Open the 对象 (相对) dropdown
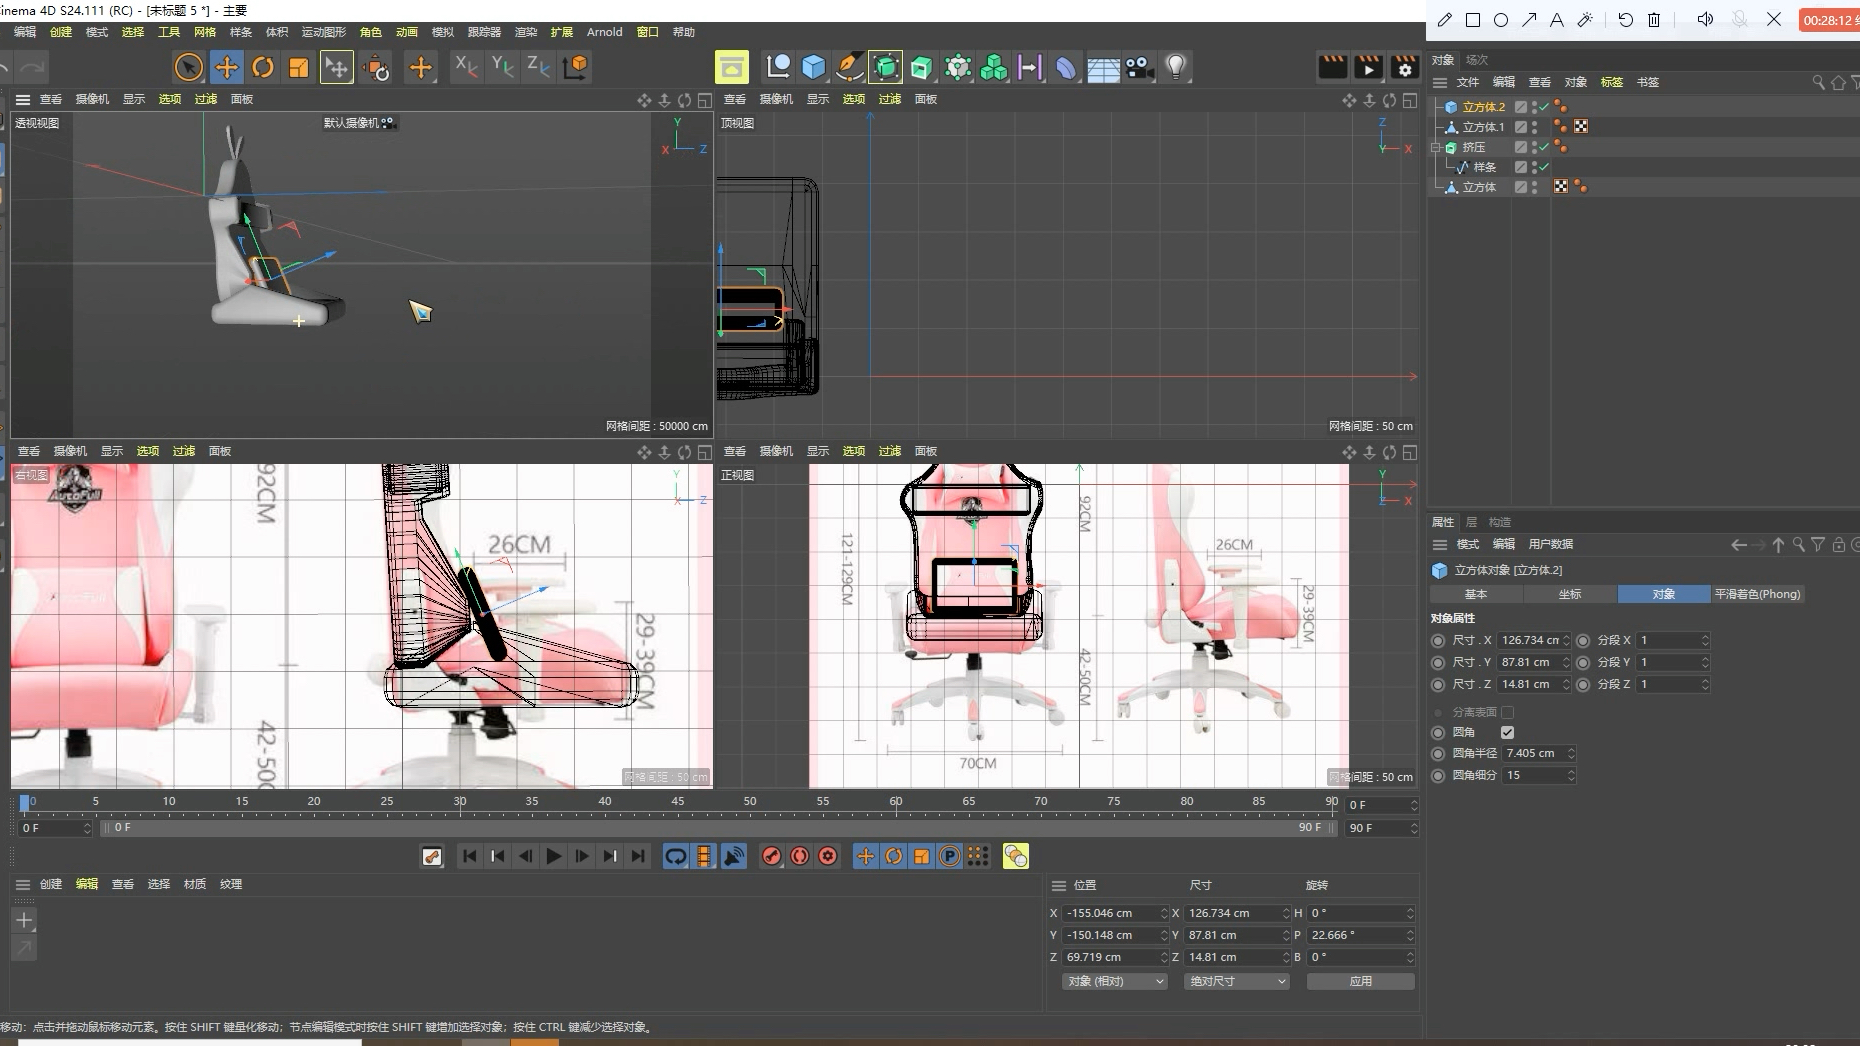The height and width of the screenshot is (1046, 1860). [1114, 981]
